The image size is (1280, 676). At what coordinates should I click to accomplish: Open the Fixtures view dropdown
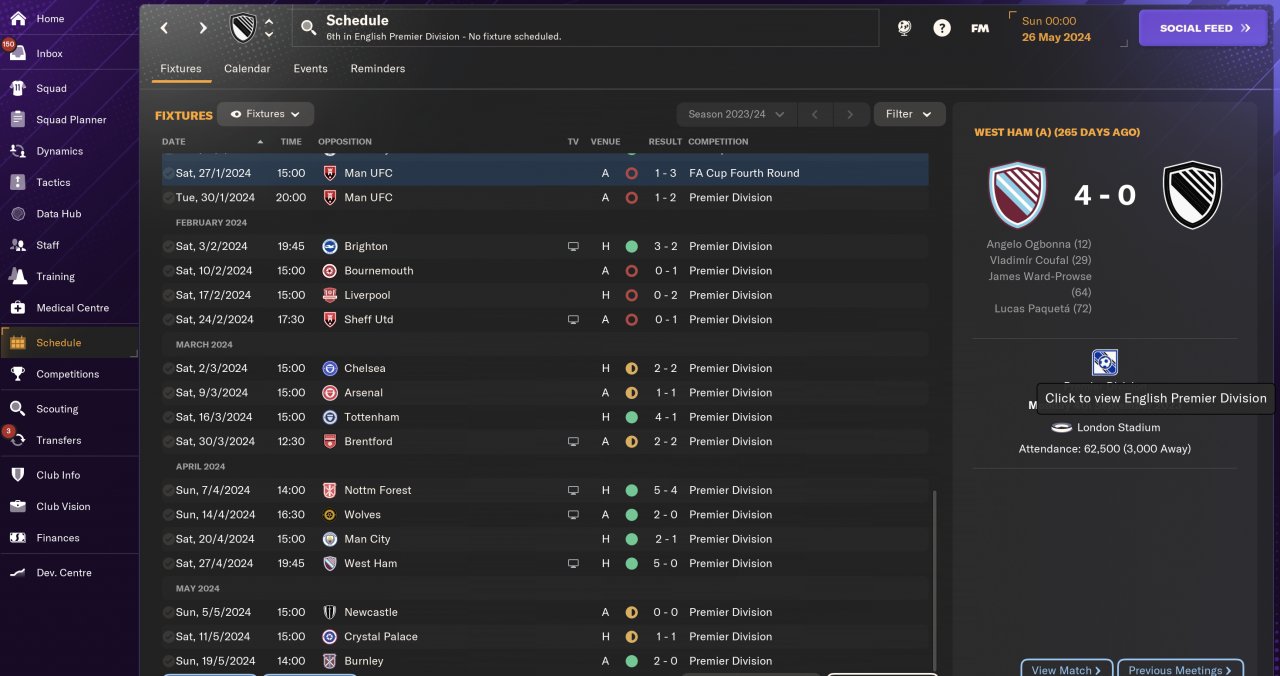tap(266, 114)
